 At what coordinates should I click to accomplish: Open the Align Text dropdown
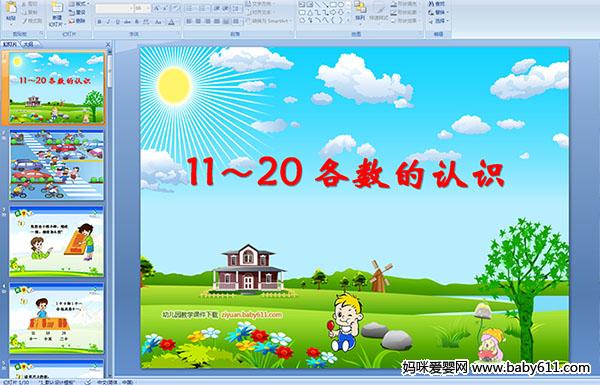[260, 12]
